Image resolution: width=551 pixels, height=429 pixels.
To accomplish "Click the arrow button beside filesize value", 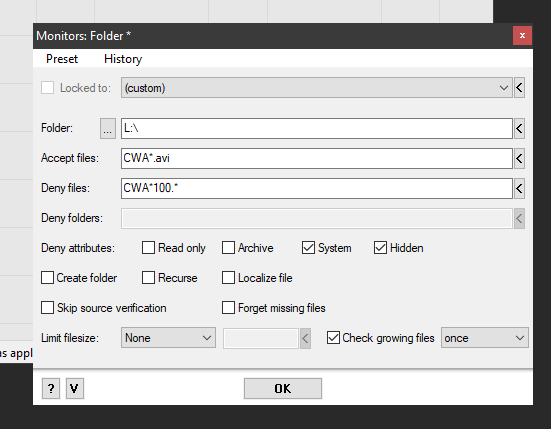I will coord(305,339).
